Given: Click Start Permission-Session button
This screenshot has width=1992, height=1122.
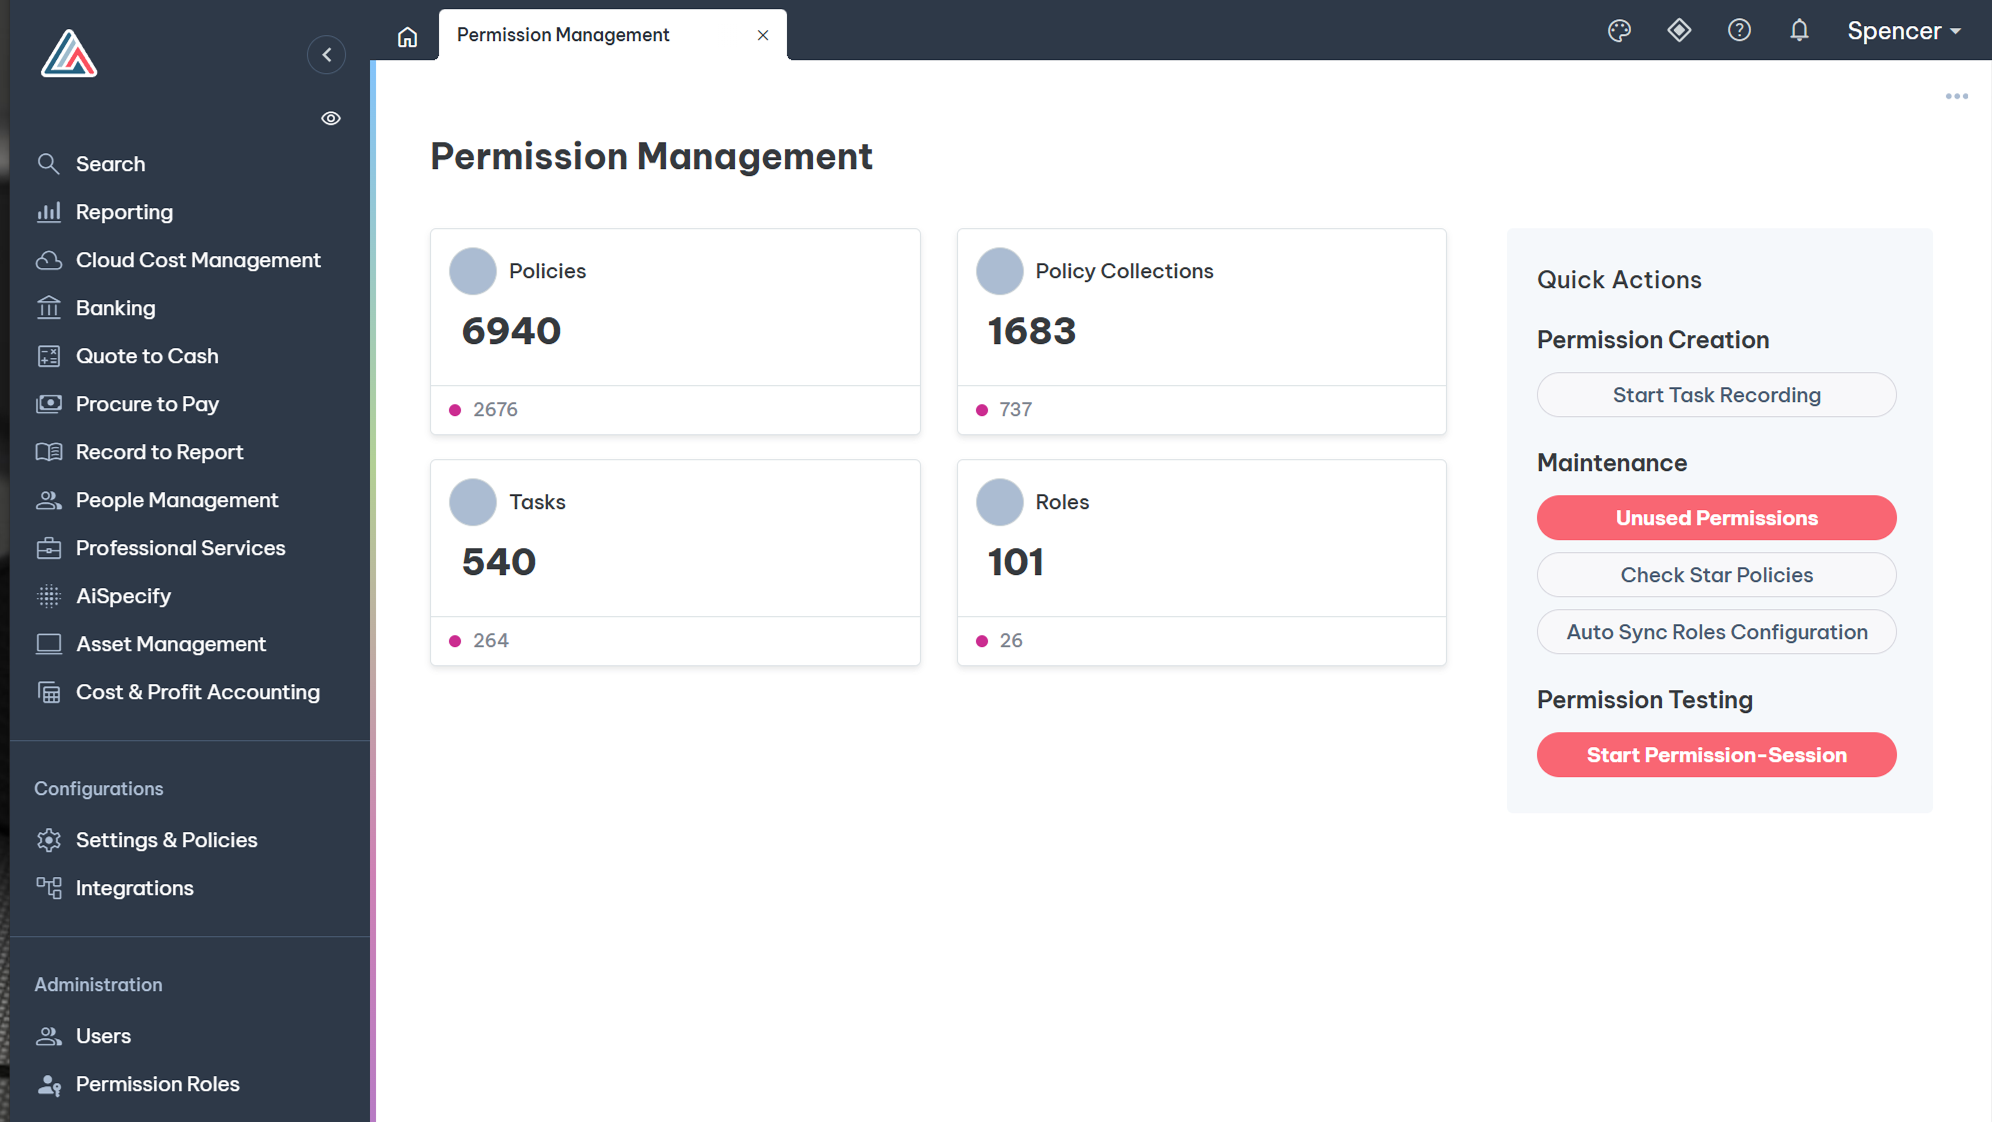Looking at the screenshot, I should [1716, 755].
